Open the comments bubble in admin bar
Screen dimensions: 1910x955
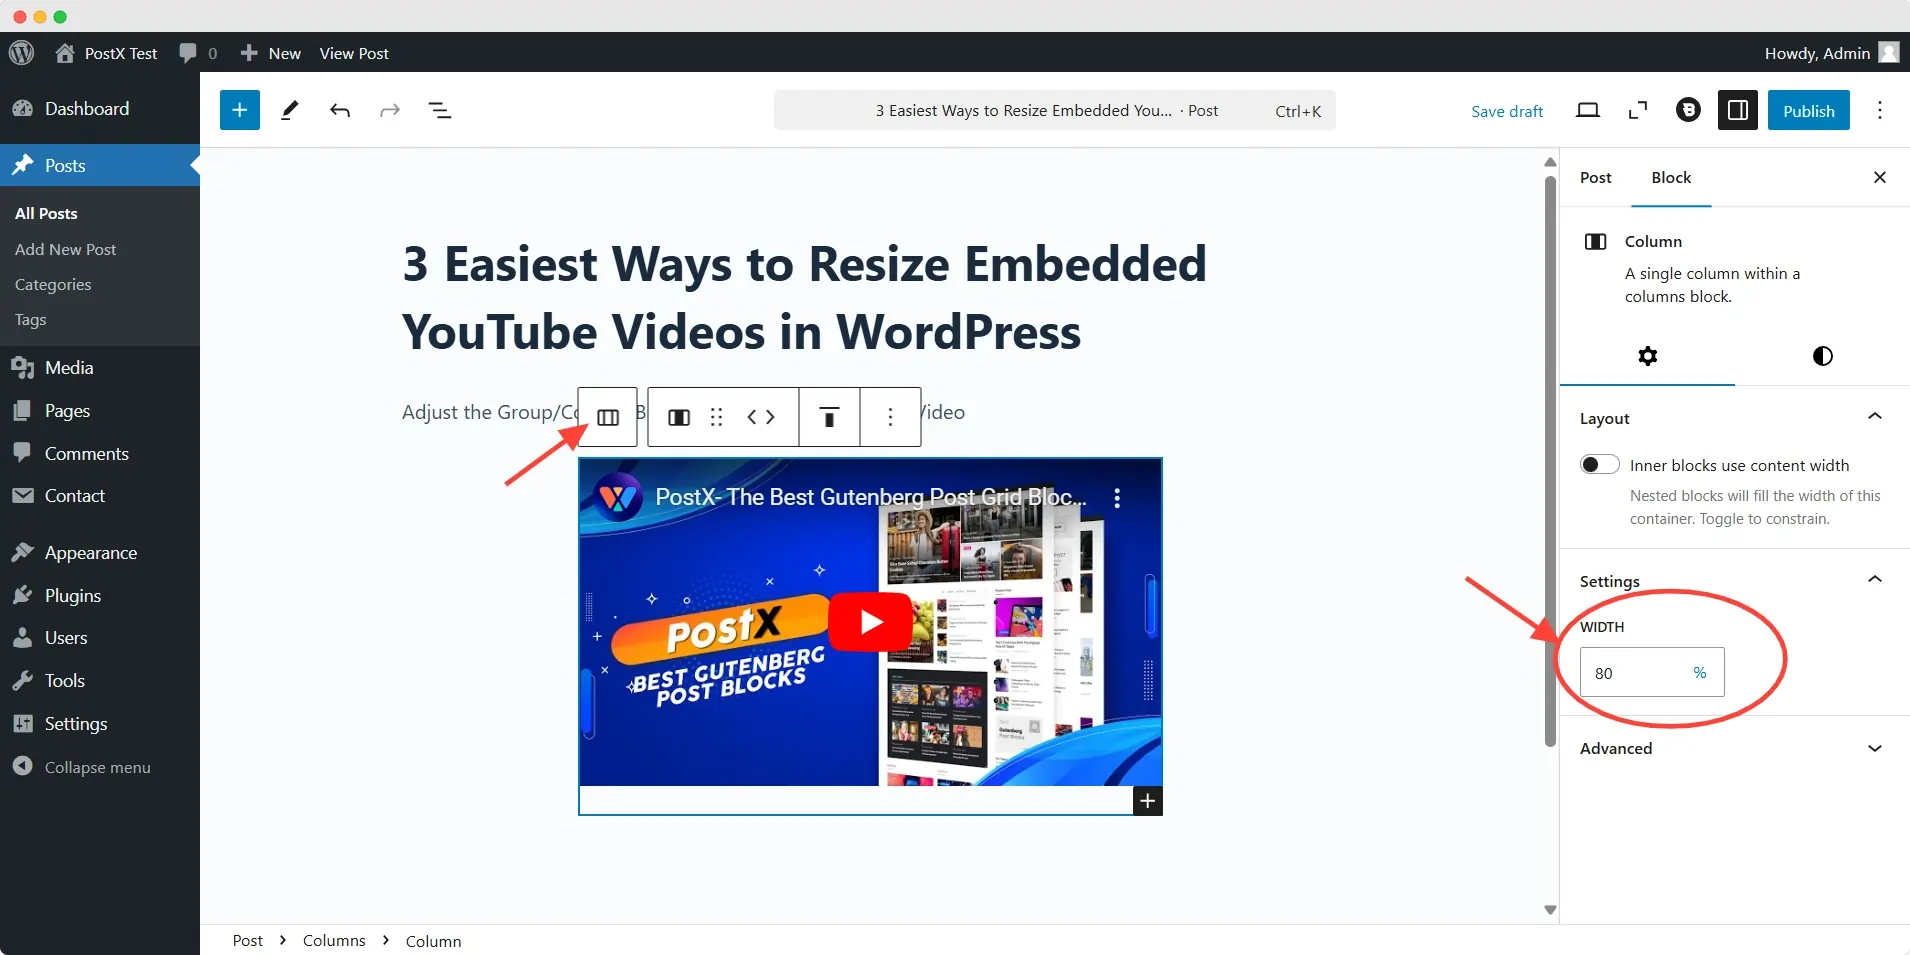197,53
